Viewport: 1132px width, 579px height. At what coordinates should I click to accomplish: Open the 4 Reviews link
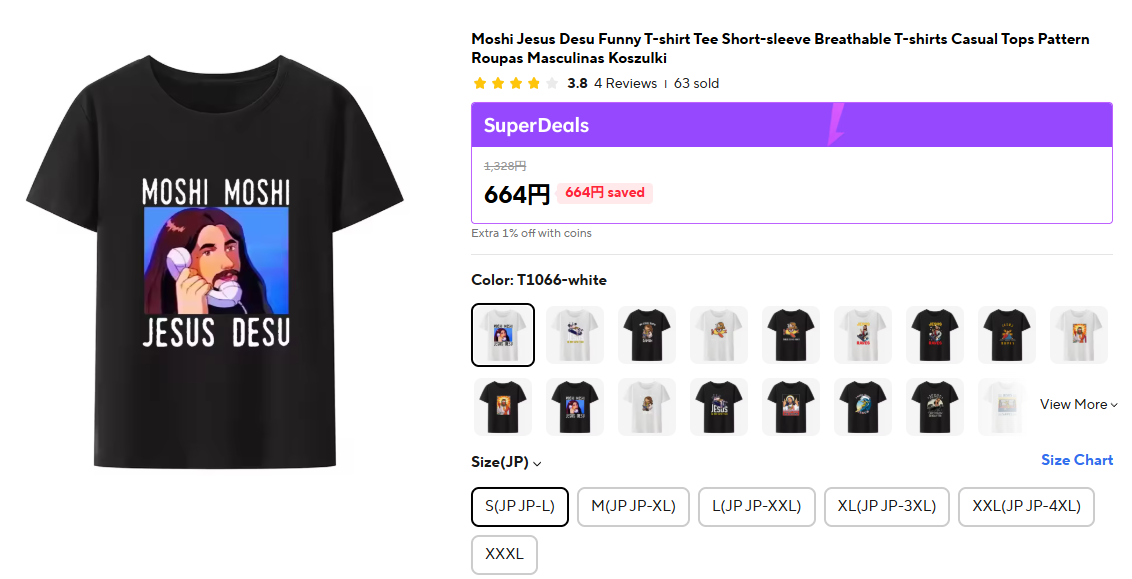coord(625,83)
